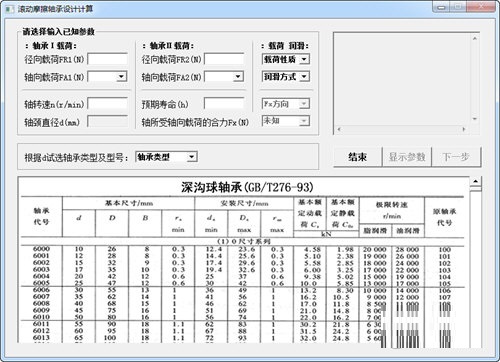Image resolution: width=500 pixels, height=362 pixels.
Task: Click the 1.98 static load value
Action: [x=345, y=249]
